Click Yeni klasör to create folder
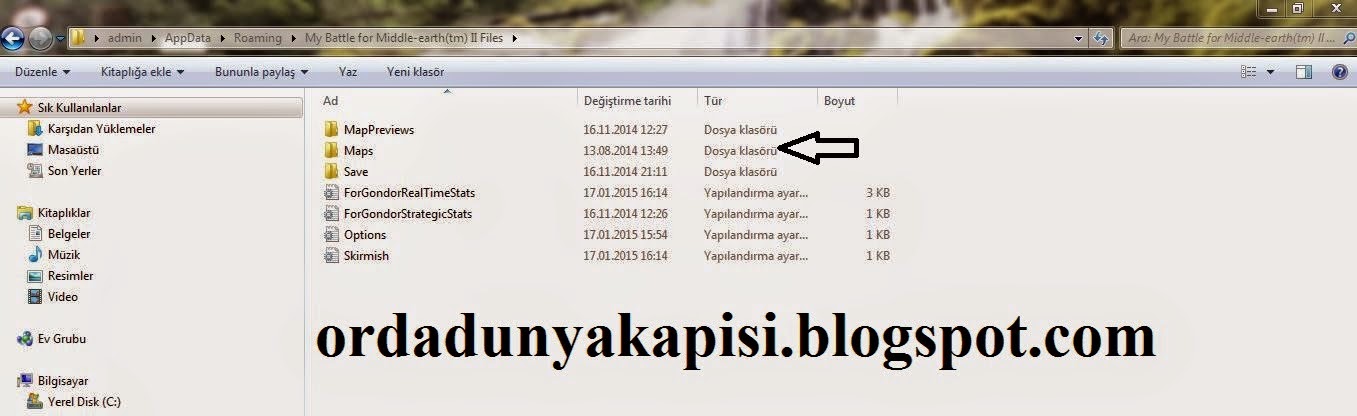The width and height of the screenshot is (1357, 416). click(415, 72)
